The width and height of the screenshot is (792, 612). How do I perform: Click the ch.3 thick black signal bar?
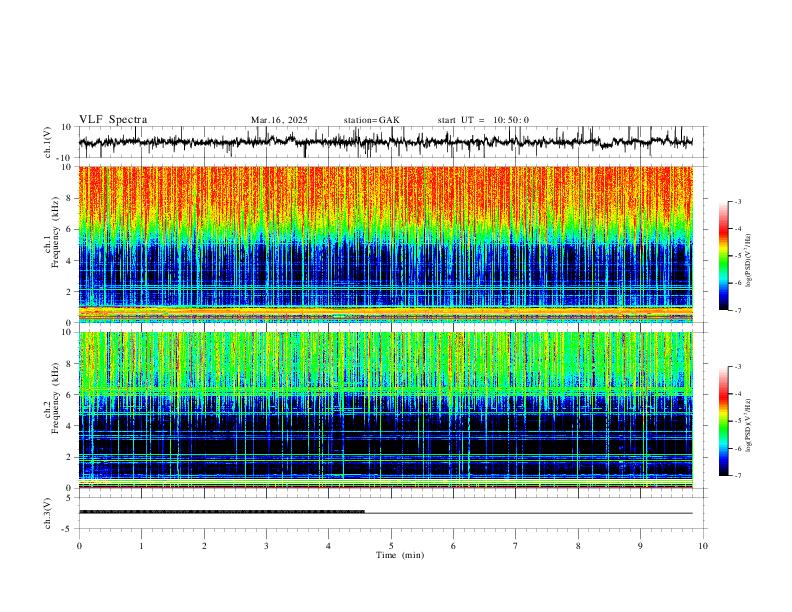tap(222, 512)
